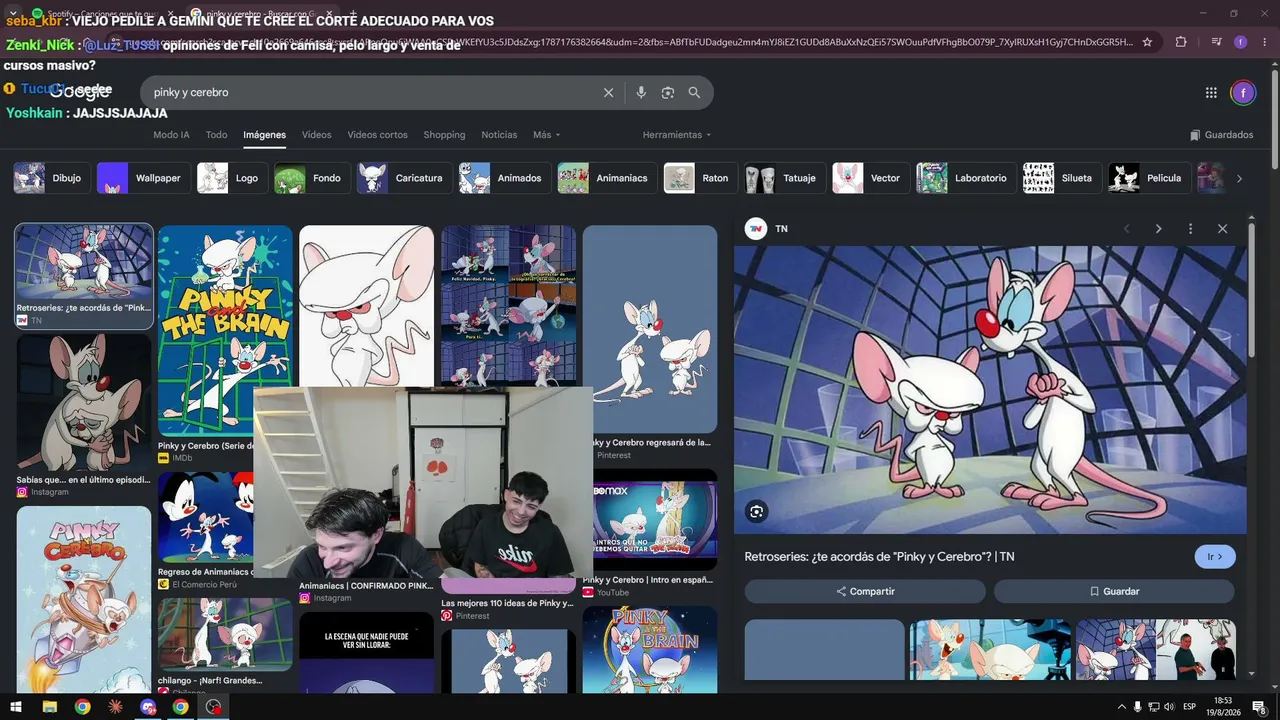
Task: Open the taskbar volume control
Action: pyautogui.click(x=1171, y=707)
